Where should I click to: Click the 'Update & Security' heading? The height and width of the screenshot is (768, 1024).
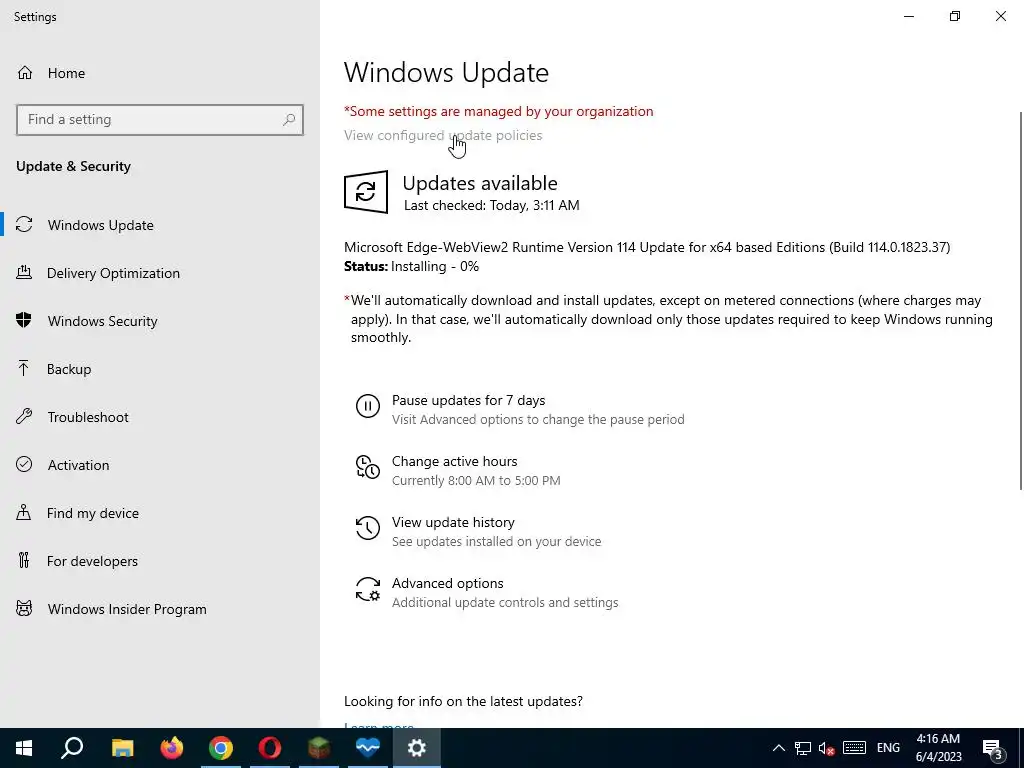tap(73, 166)
